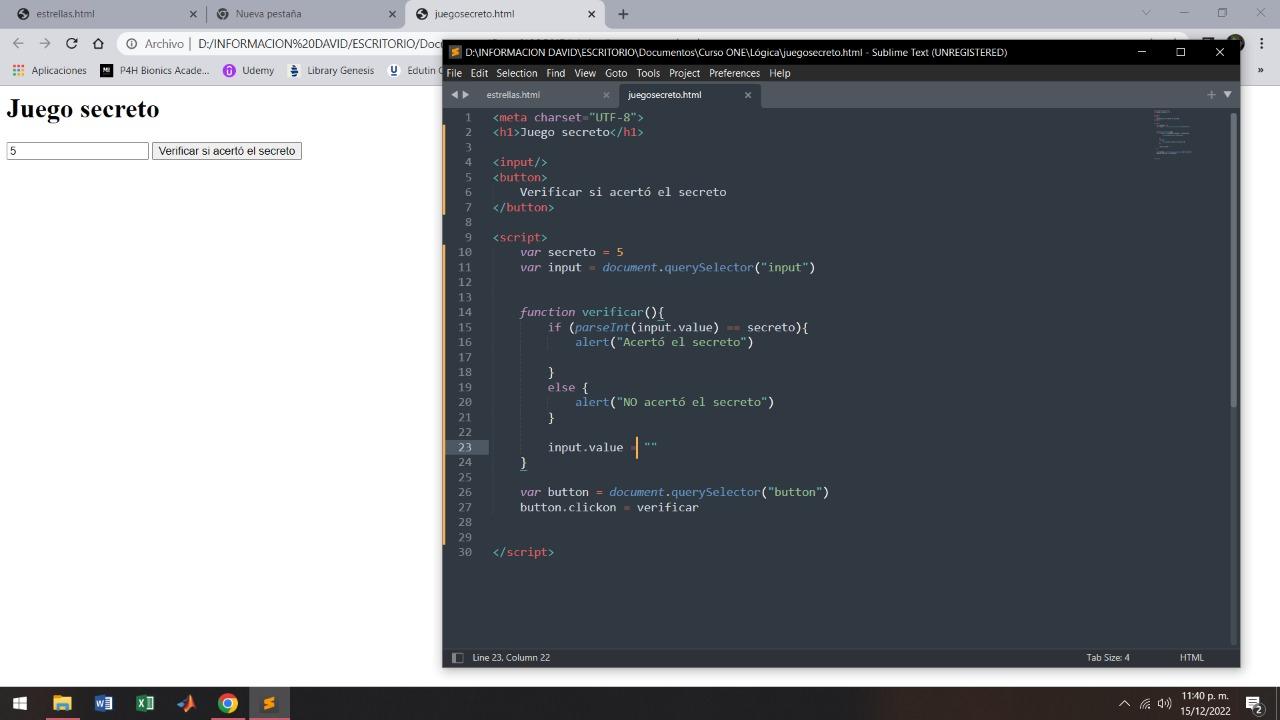The width and height of the screenshot is (1280, 720).
Task: Open Sublime Text Project menu
Action: [x=684, y=73]
